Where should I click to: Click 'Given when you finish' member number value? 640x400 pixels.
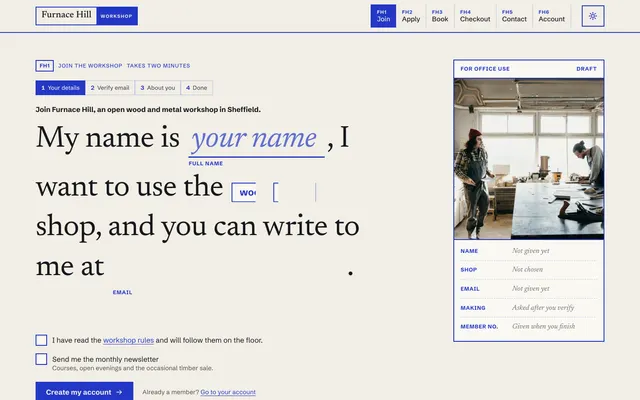pos(544,326)
